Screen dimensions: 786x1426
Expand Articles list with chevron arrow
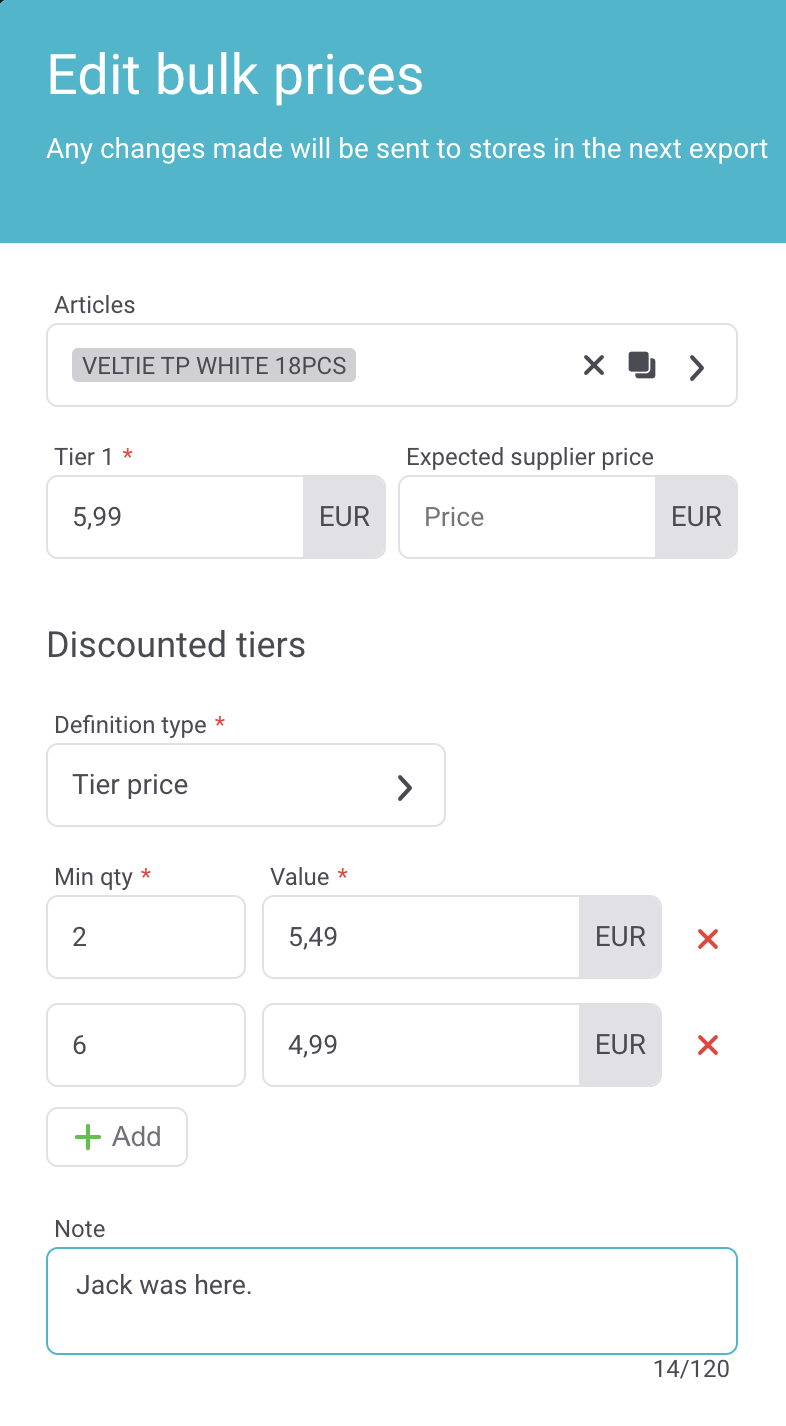697,367
